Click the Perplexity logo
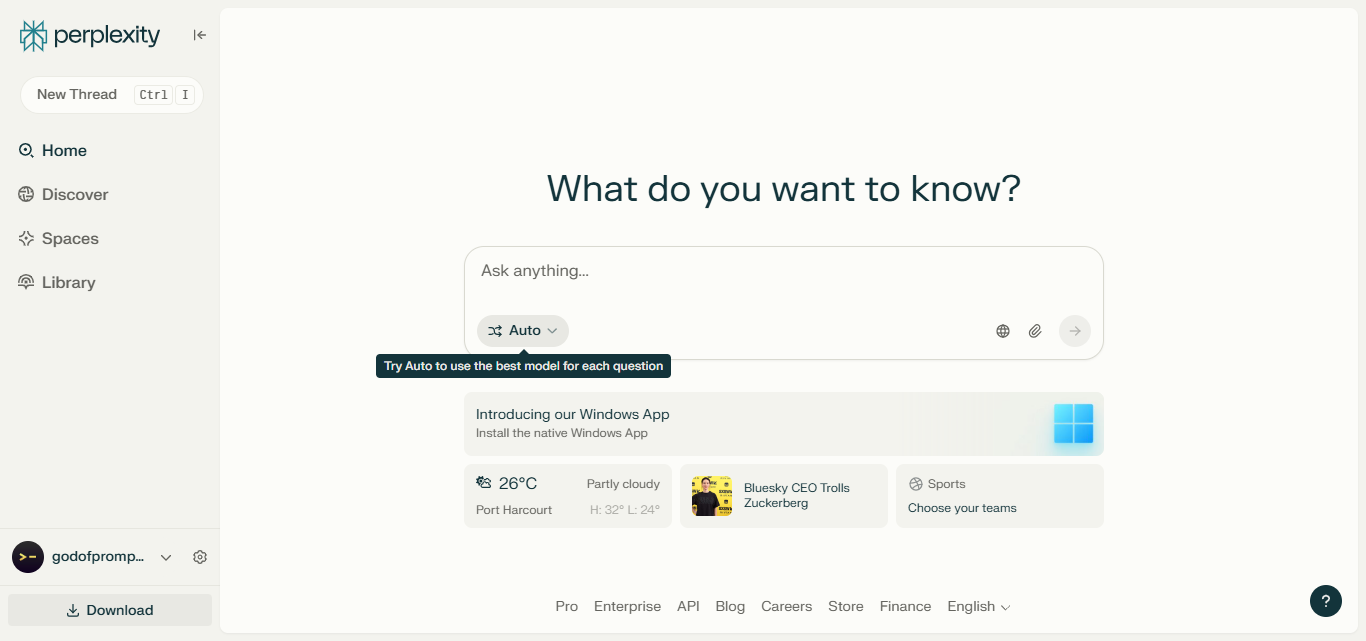Viewport: 1366px width, 641px height. pos(88,35)
